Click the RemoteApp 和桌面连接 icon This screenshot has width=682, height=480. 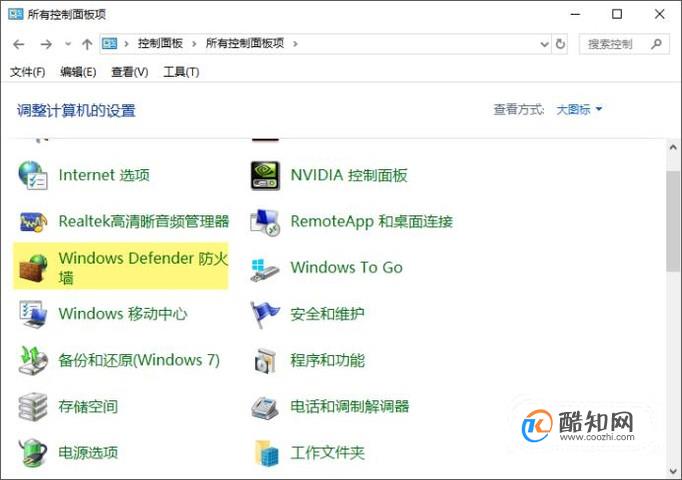[x=265, y=222]
